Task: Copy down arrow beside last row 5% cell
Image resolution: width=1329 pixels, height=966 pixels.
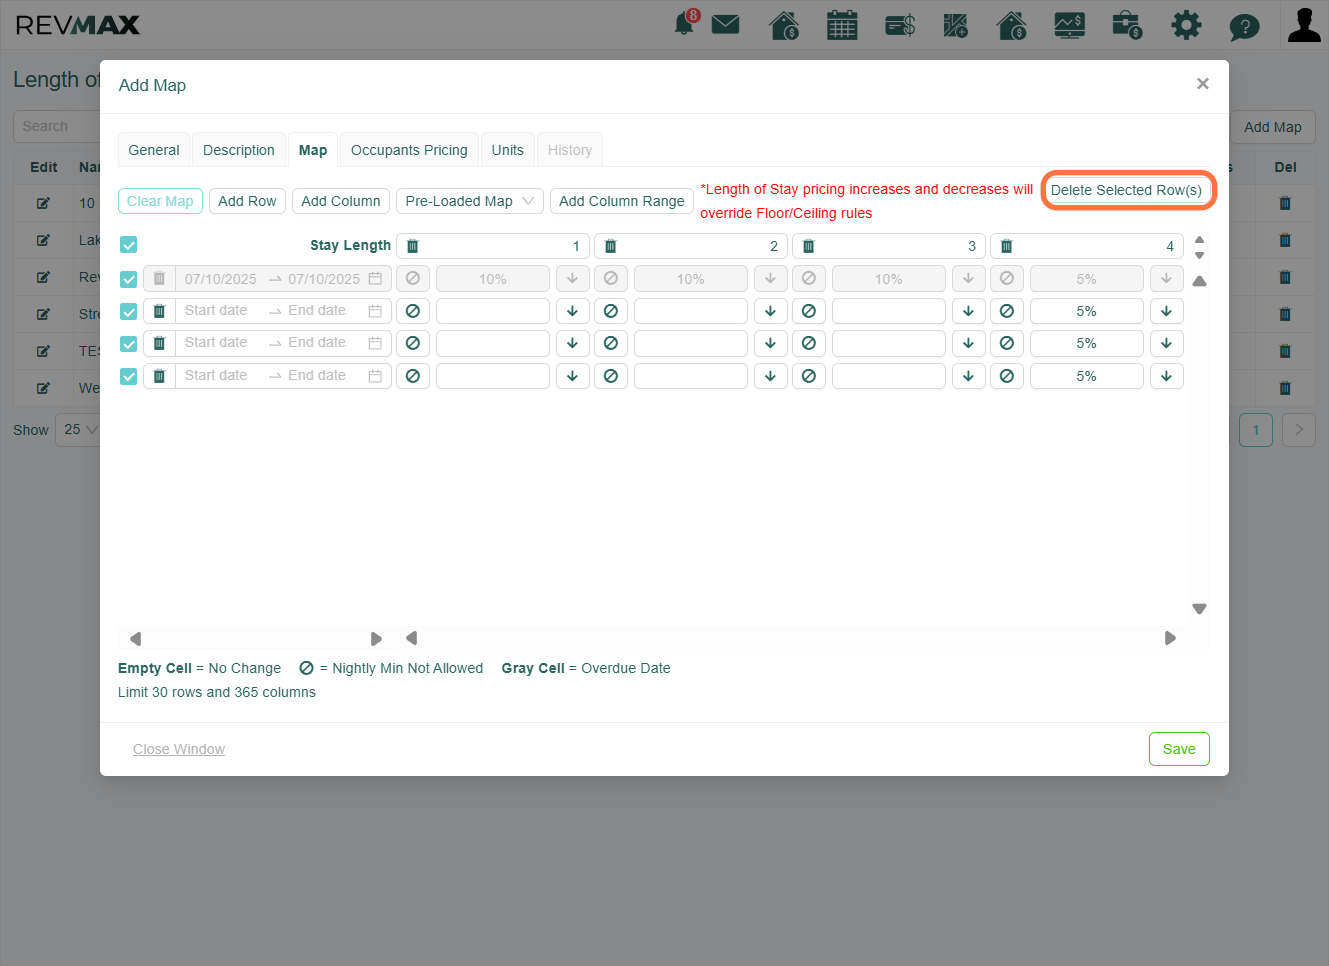Action: coord(1166,376)
